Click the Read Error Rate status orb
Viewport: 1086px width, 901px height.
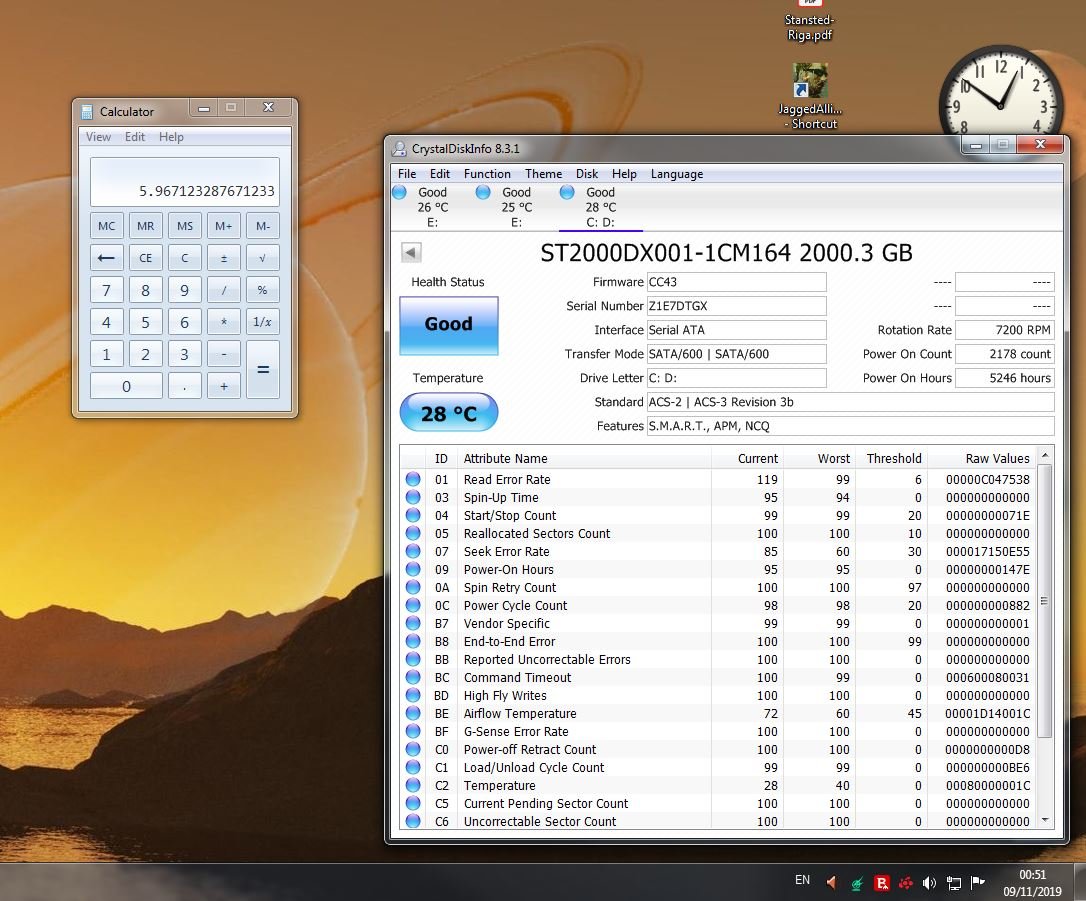pos(413,480)
